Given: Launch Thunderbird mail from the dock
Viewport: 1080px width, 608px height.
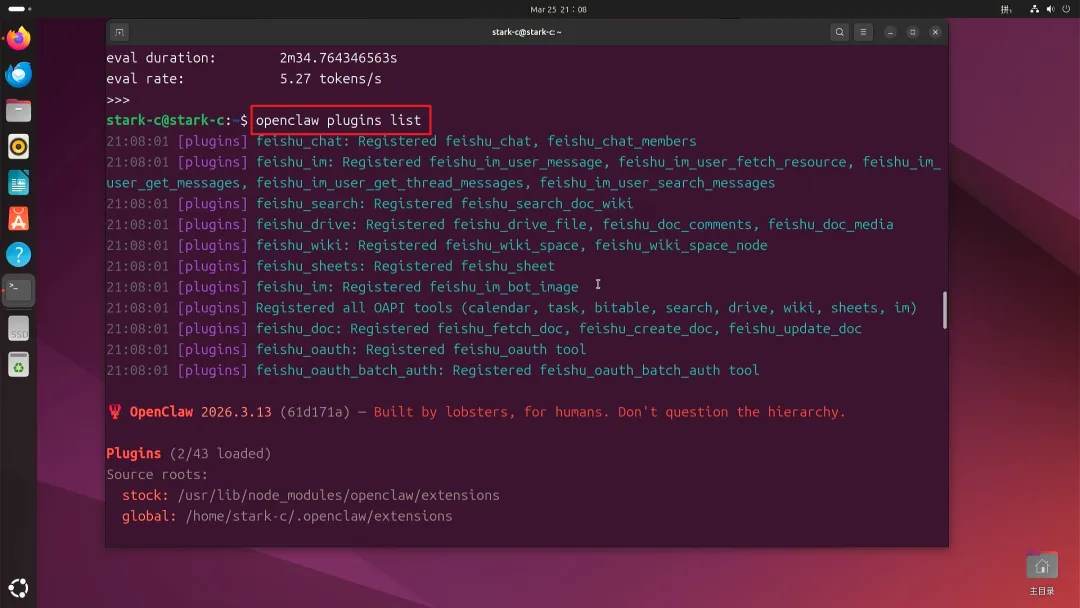Looking at the screenshot, I should click(x=19, y=74).
